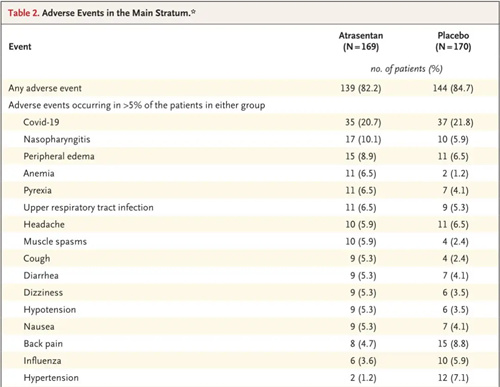Click the 'Table 2.' label in header
Viewport: 500px width, 387px height.
(x=24, y=13)
